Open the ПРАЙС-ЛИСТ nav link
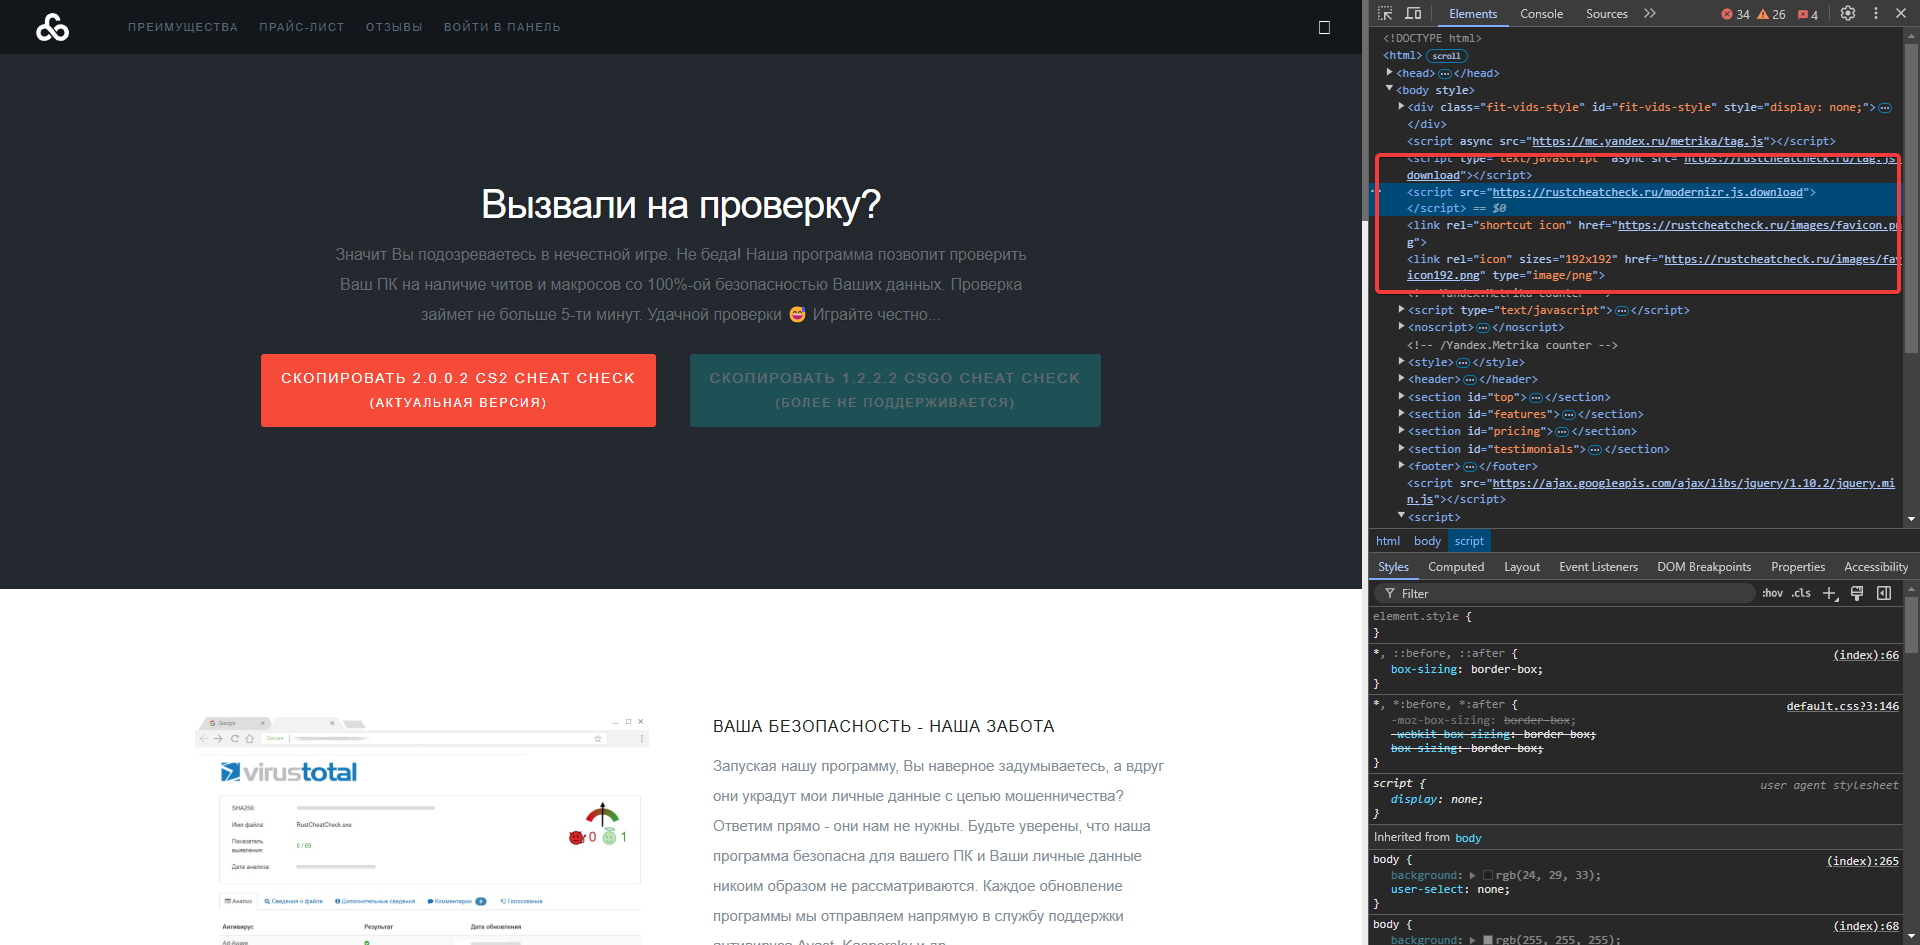This screenshot has height=945, width=1920. [302, 27]
